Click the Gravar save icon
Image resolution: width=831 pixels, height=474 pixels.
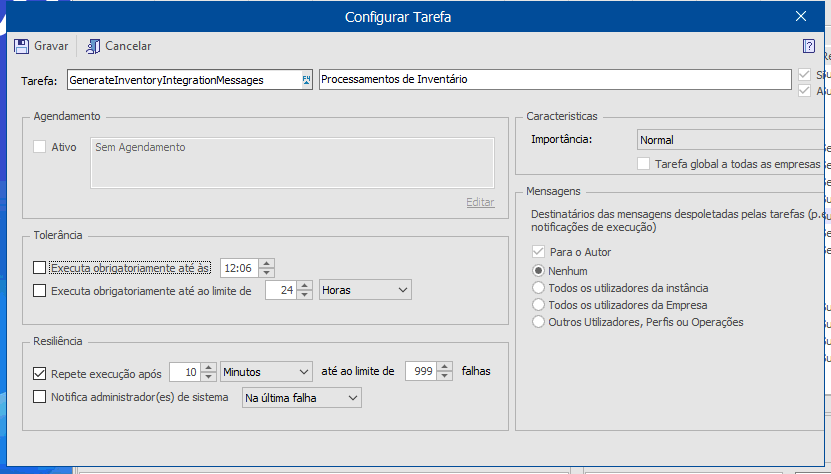tap(22, 46)
